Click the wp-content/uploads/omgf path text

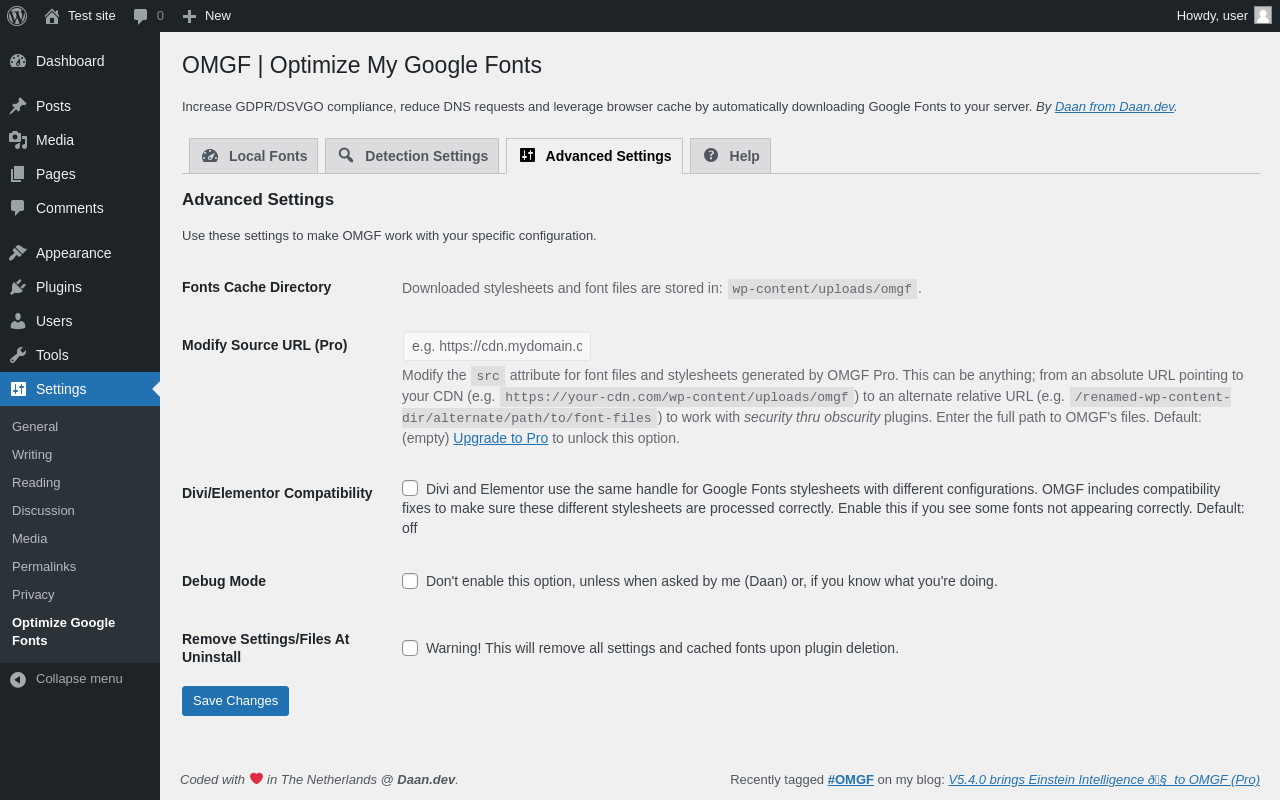(x=822, y=289)
